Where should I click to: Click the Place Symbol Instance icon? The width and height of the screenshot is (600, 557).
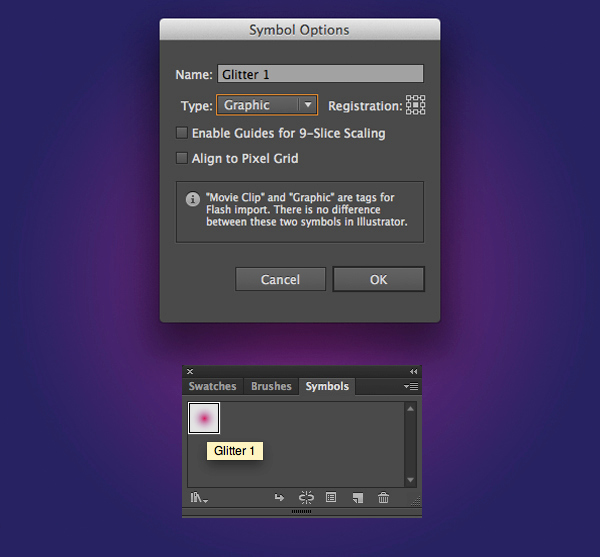pyautogui.click(x=280, y=497)
